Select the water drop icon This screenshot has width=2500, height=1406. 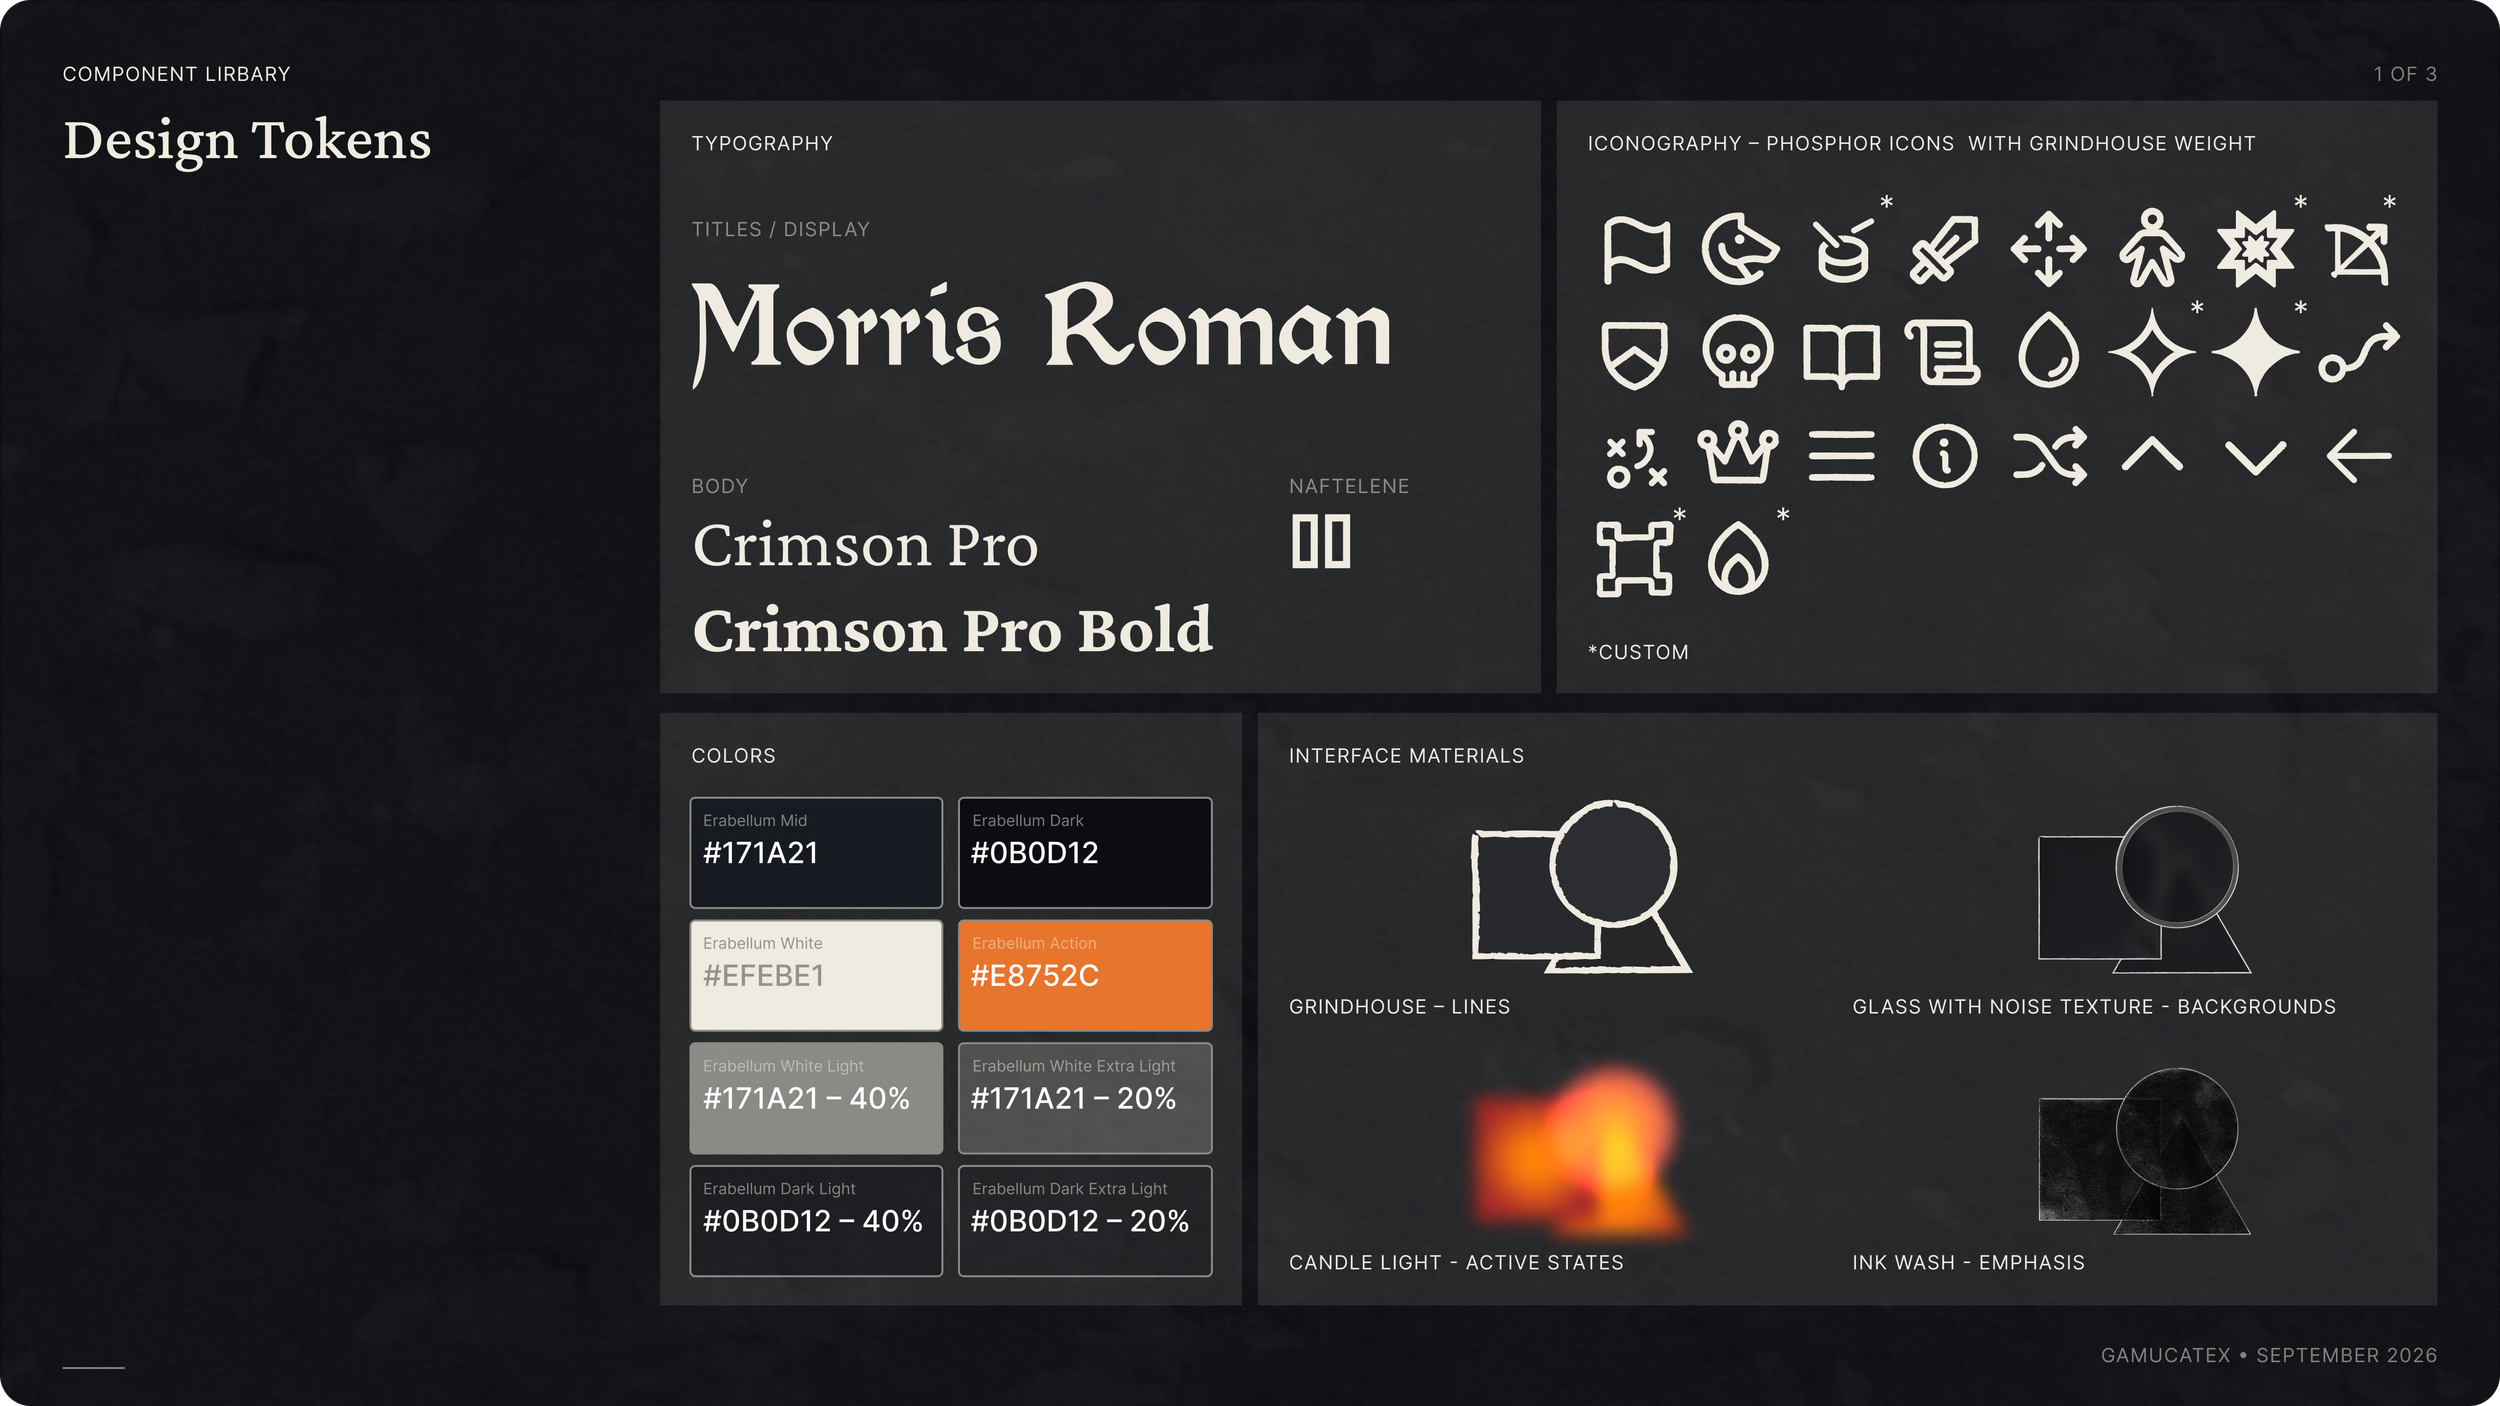tap(2049, 350)
